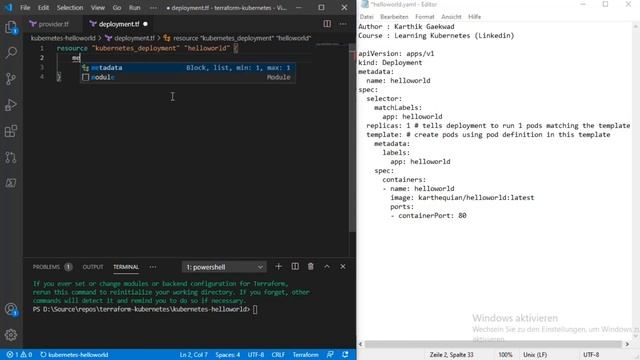Screen dimensions: 640x360
Task: Open Datei menu in Editor window
Action: 366,17
